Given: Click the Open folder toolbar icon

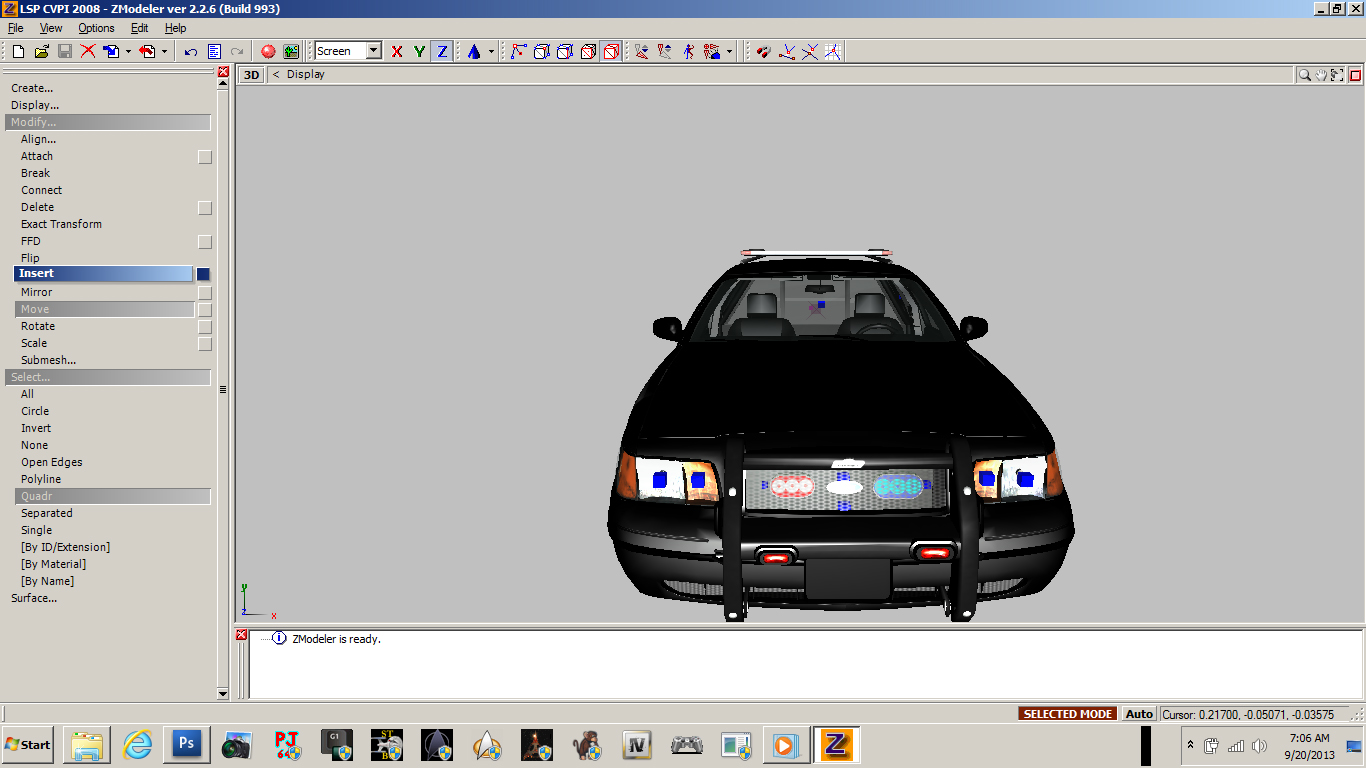Looking at the screenshot, I should pyautogui.click(x=41, y=51).
